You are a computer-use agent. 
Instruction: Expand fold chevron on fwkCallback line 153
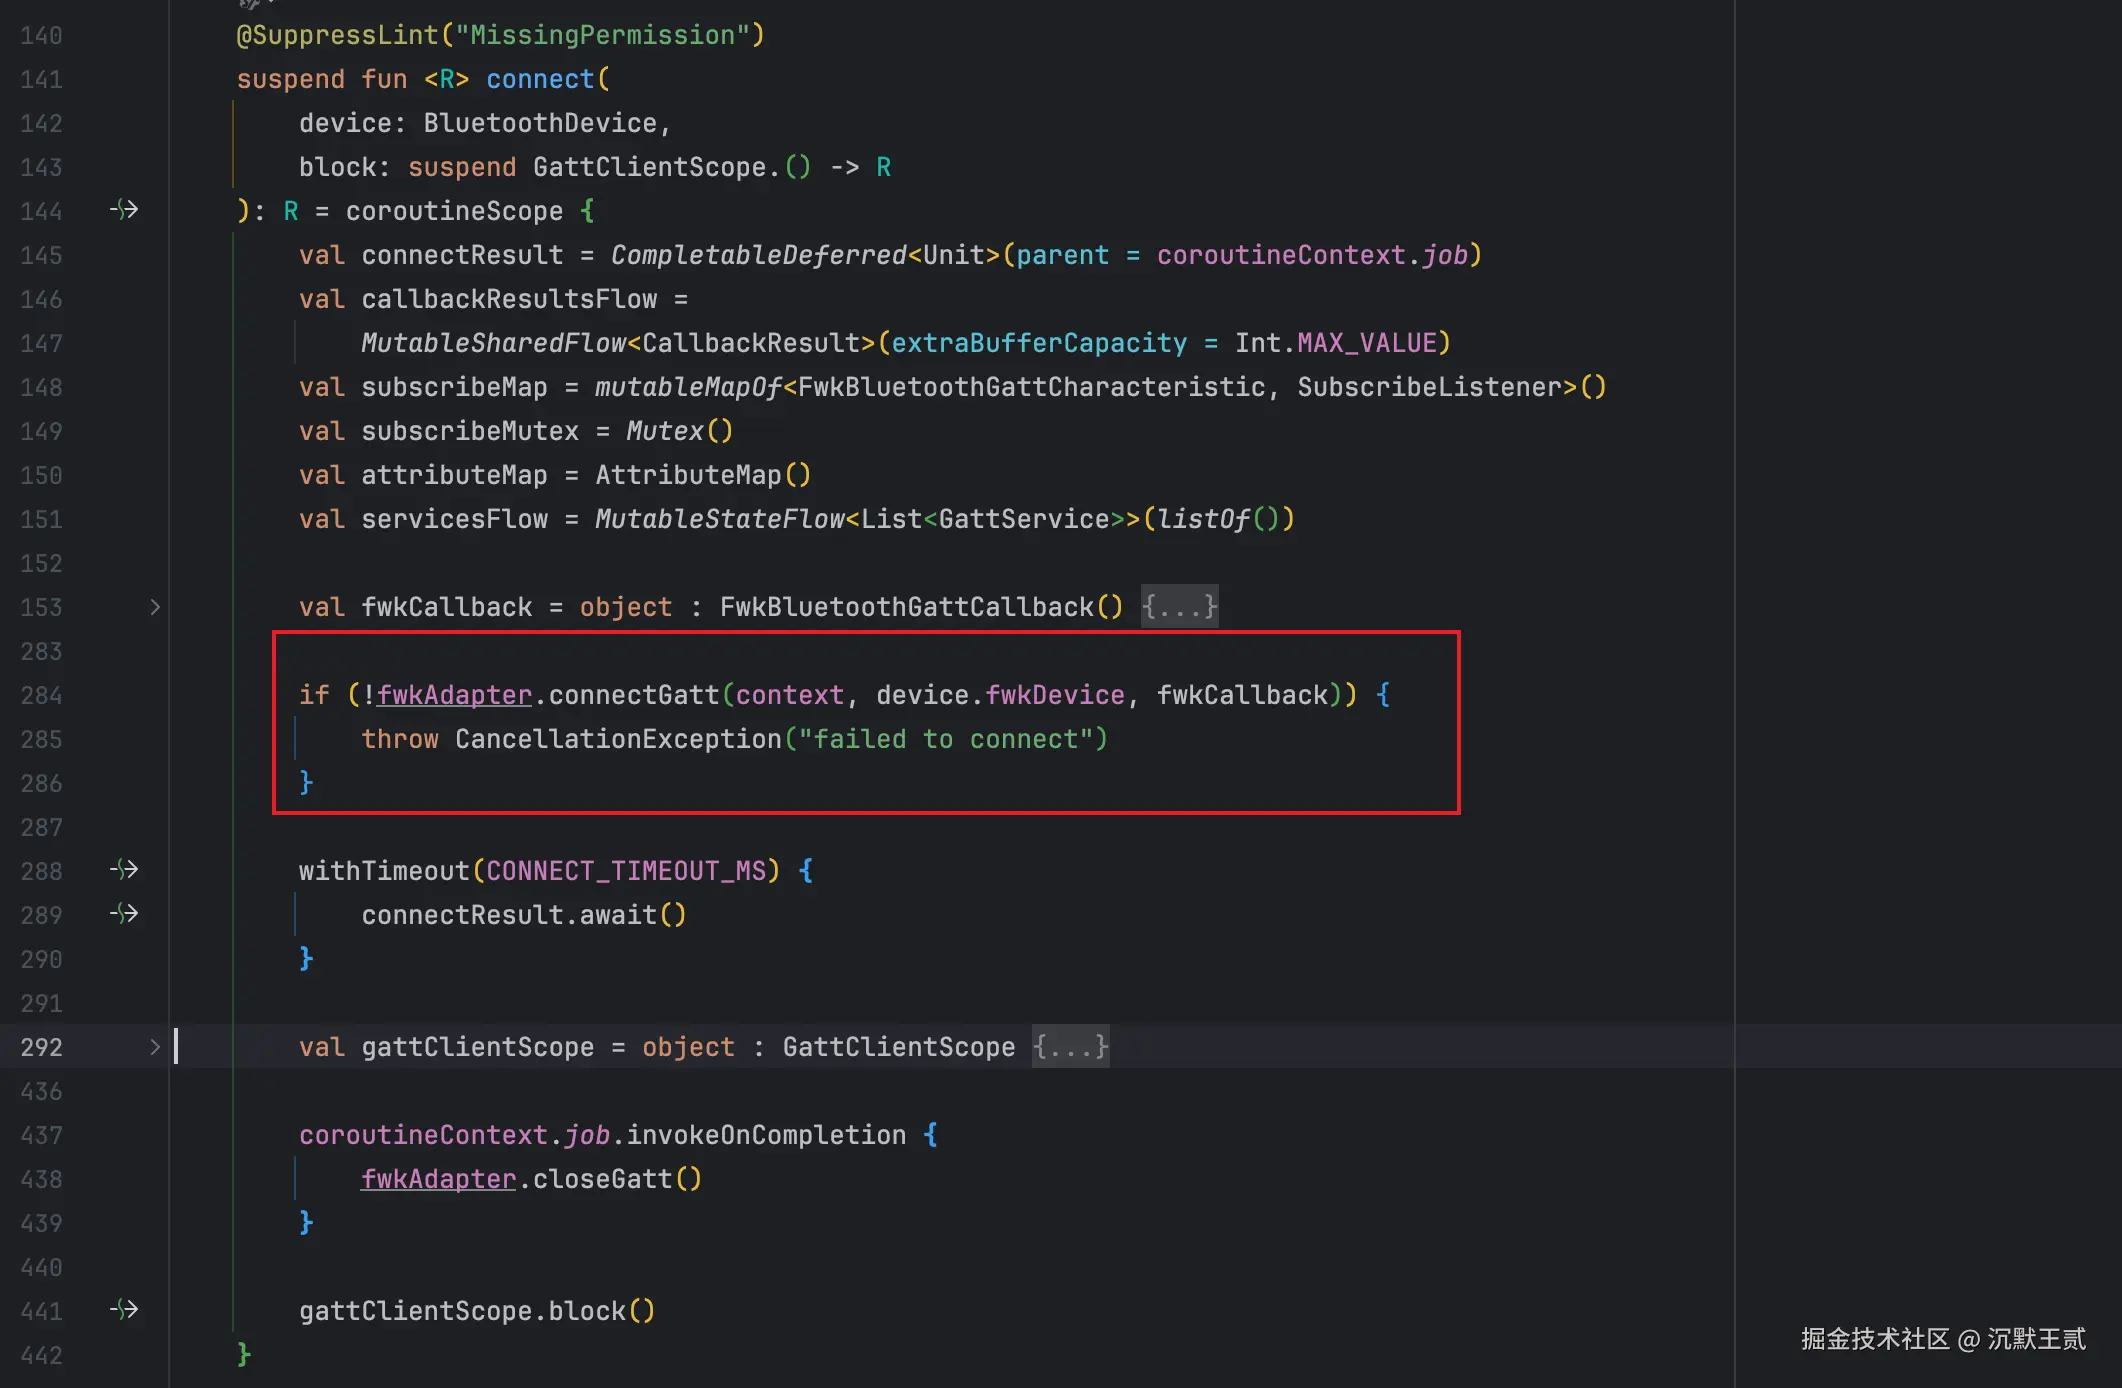[x=155, y=607]
